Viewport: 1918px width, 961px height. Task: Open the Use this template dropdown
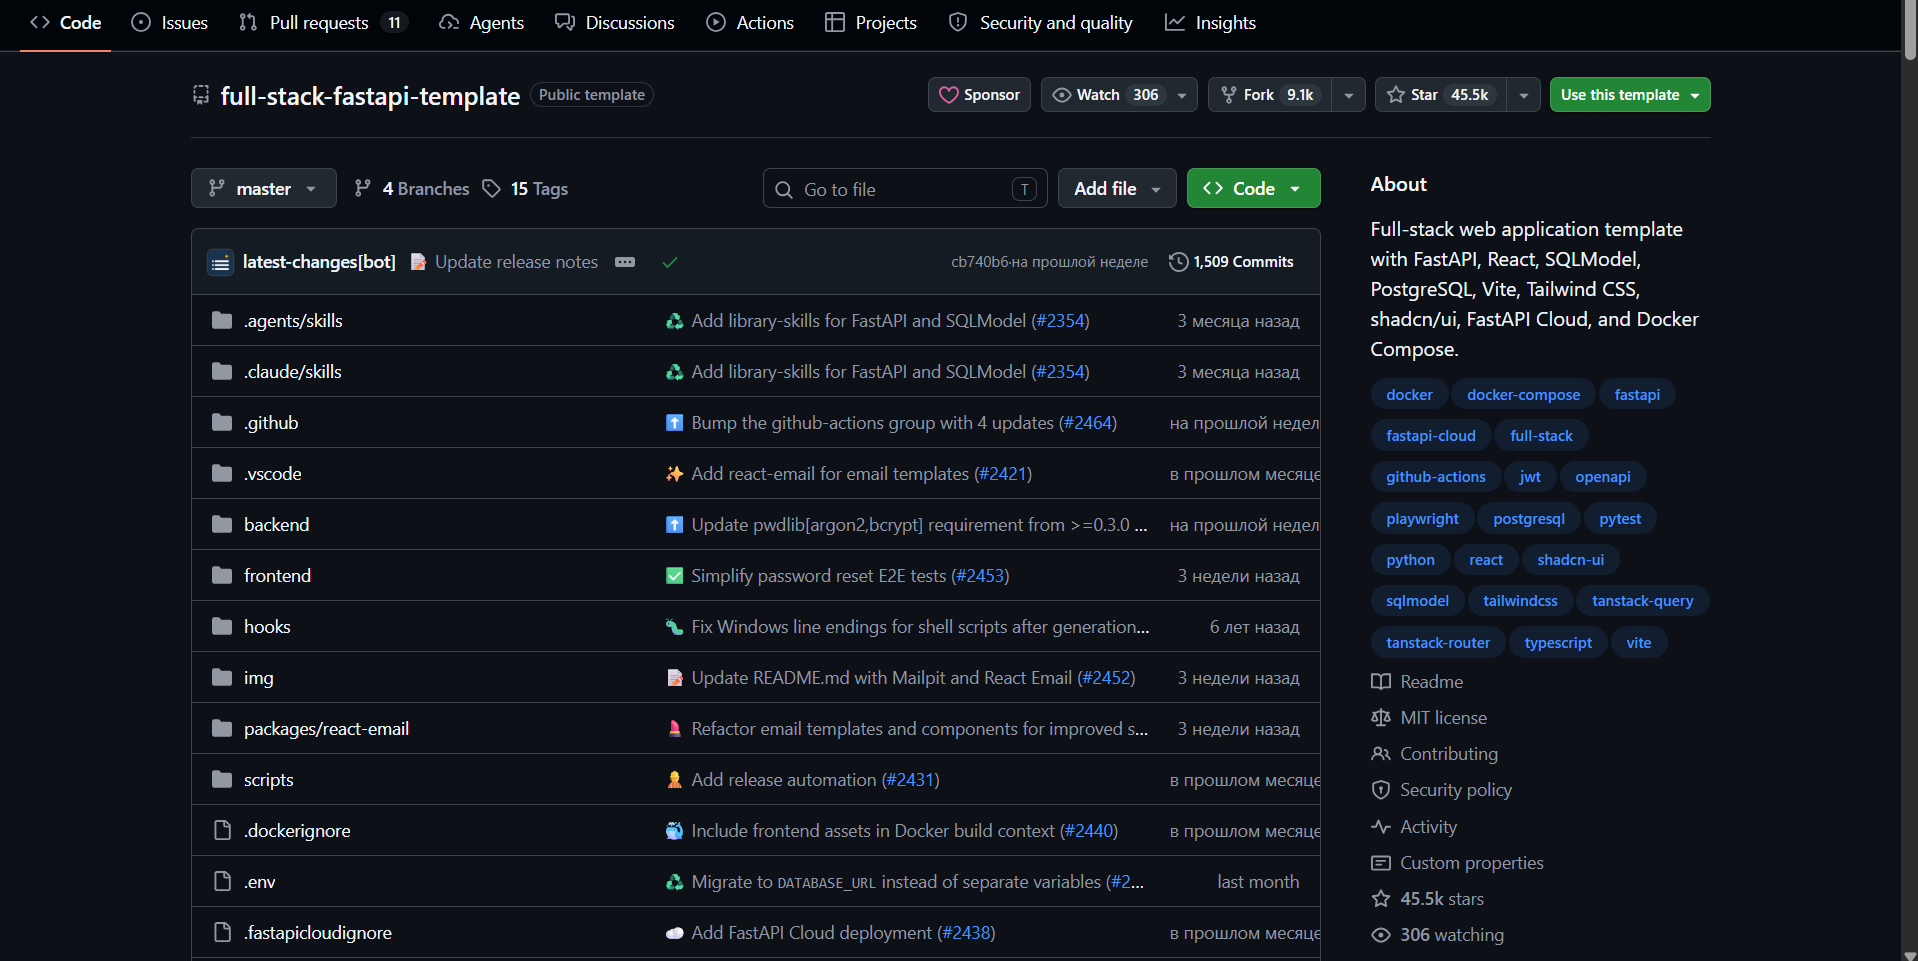1630,95
